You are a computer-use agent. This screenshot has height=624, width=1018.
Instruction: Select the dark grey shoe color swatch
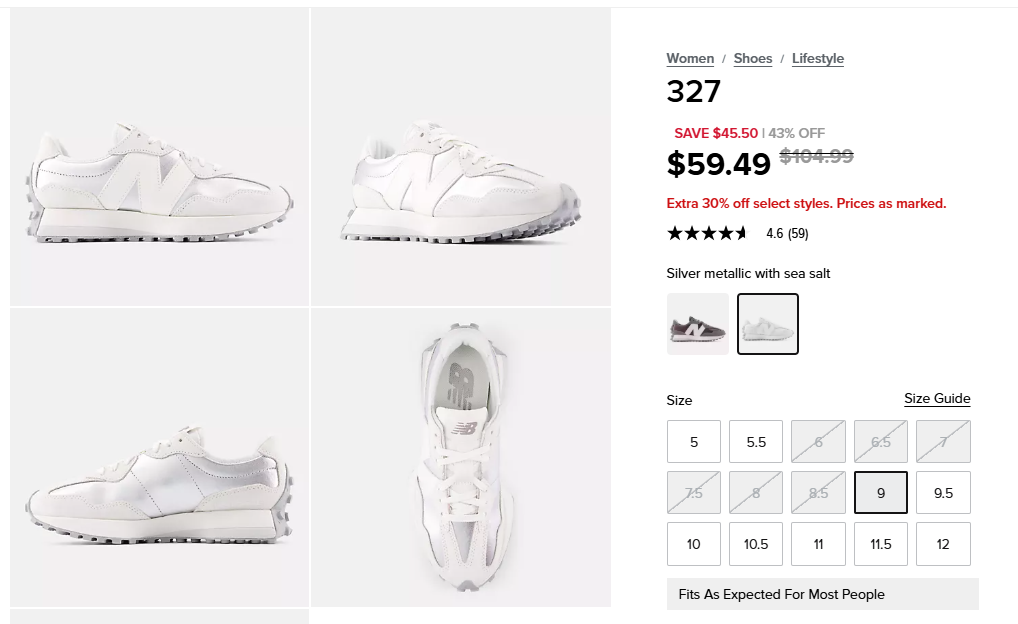click(x=698, y=324)
